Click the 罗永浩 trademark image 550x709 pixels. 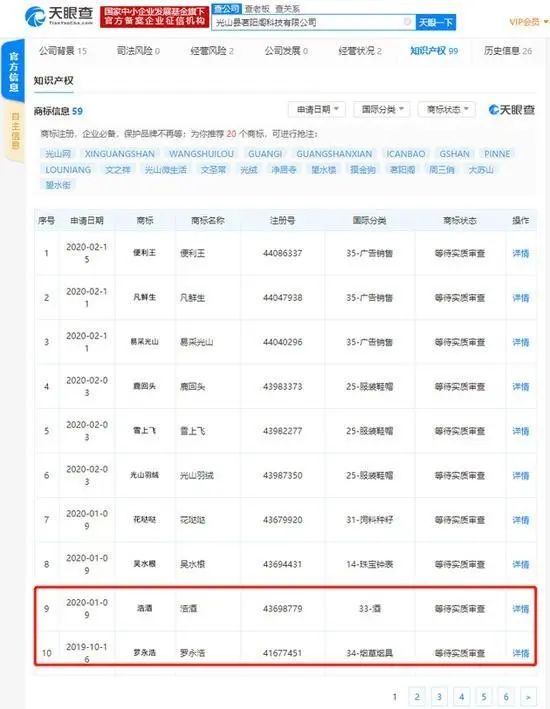145,652
